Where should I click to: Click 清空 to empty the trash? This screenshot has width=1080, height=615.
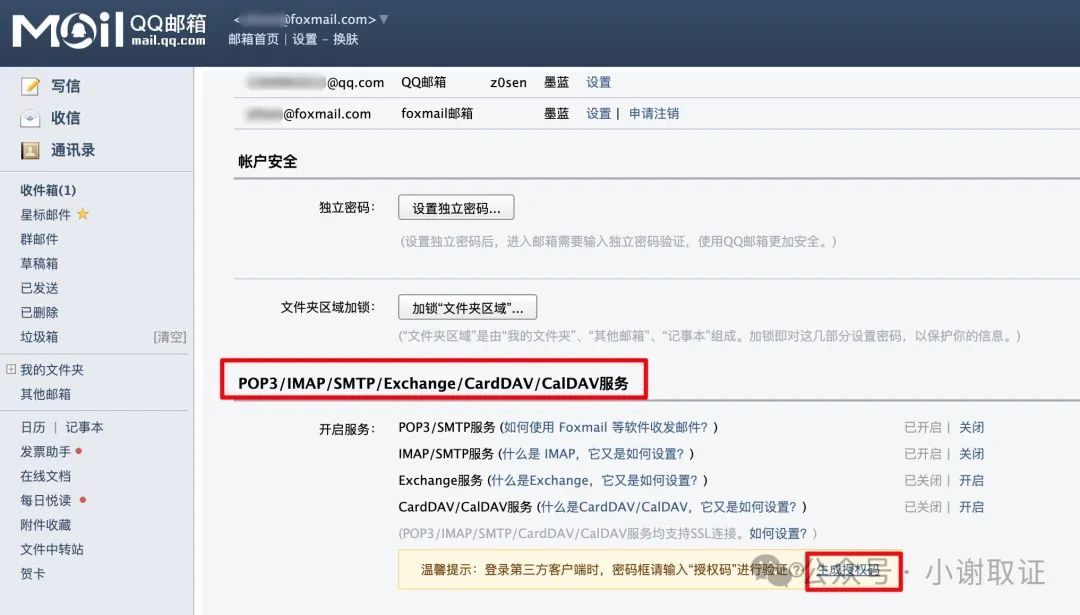[169, 337]
